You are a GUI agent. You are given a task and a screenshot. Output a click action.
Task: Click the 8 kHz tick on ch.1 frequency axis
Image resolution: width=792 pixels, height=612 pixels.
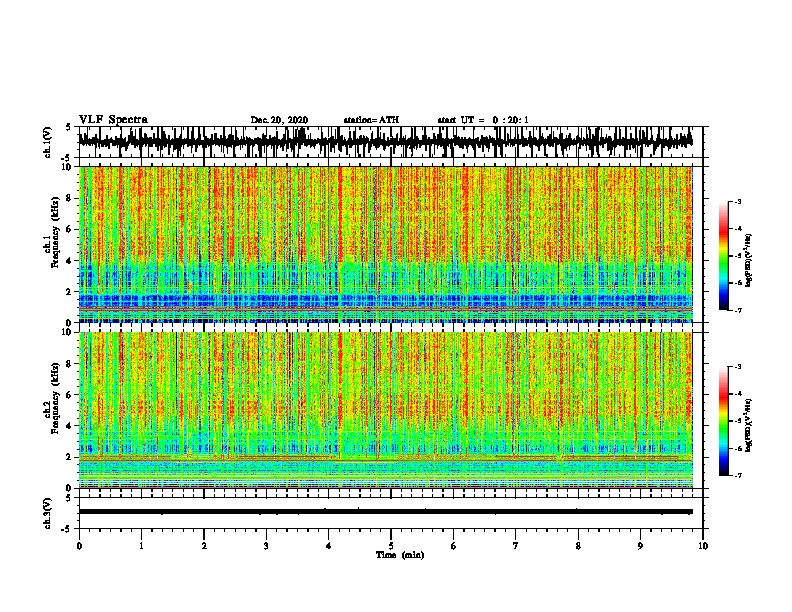point(70,198)
